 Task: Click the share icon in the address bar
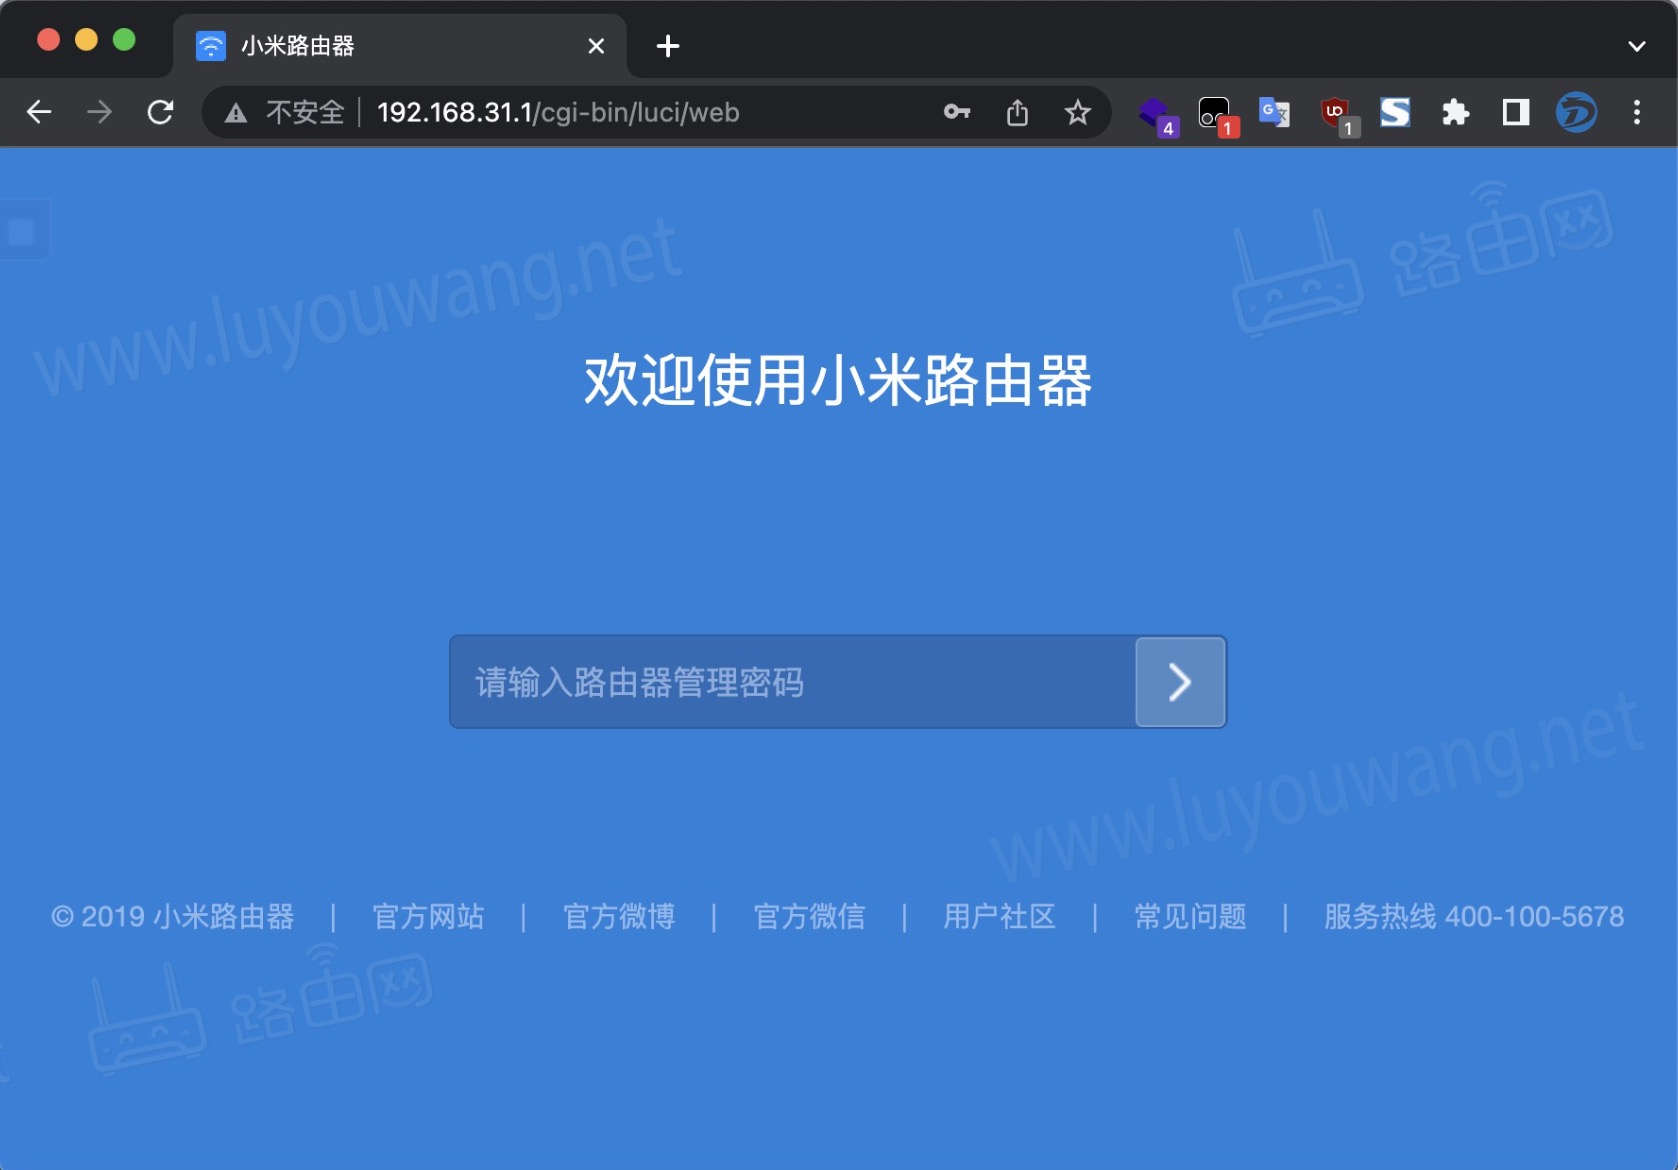tap(1018, 113)
